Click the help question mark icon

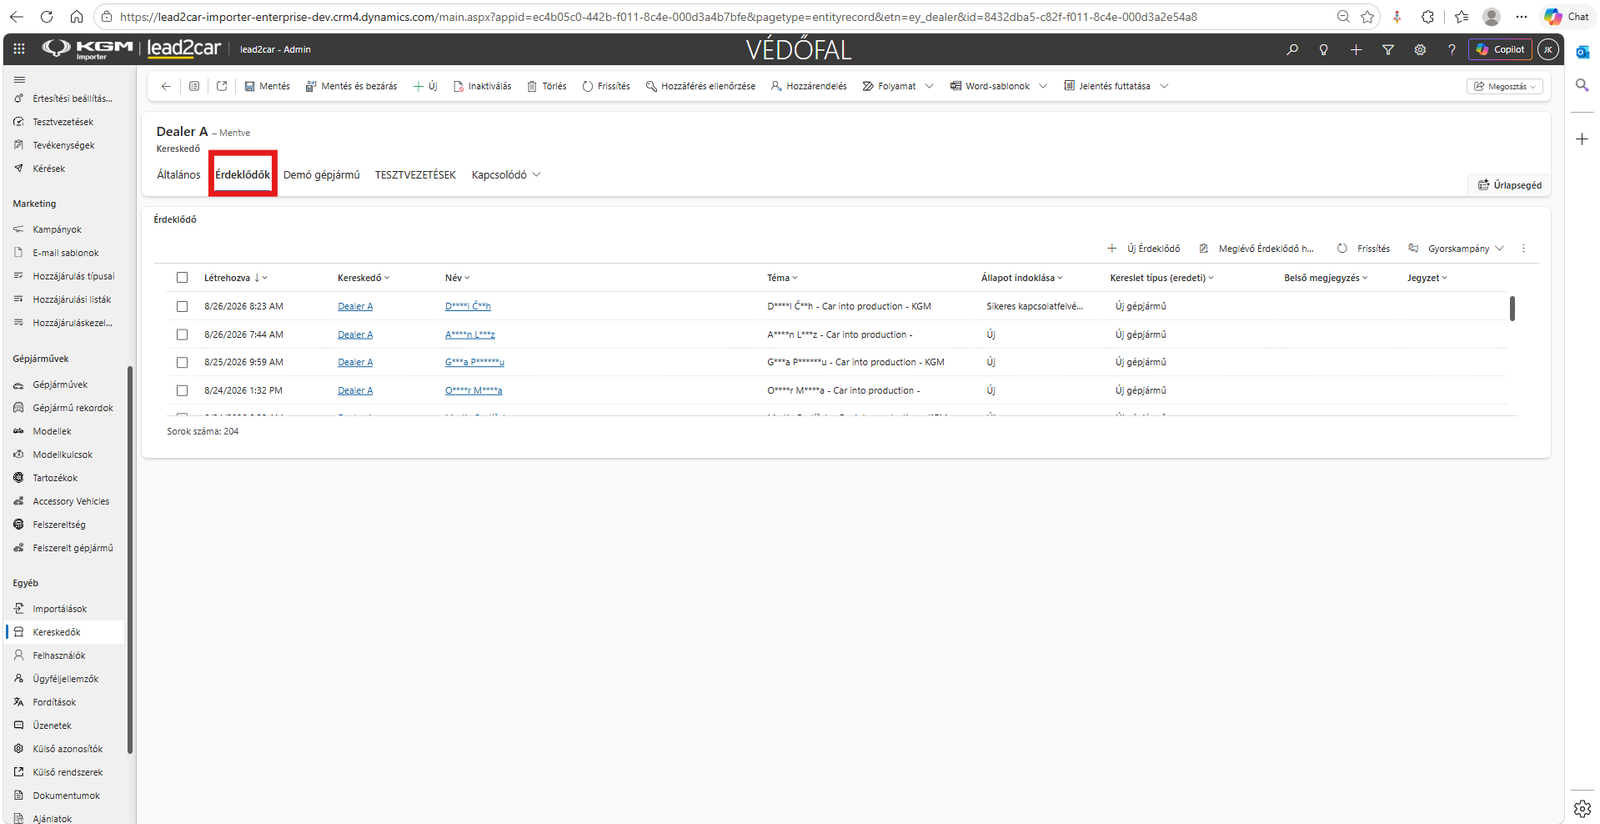point(1452,49)
